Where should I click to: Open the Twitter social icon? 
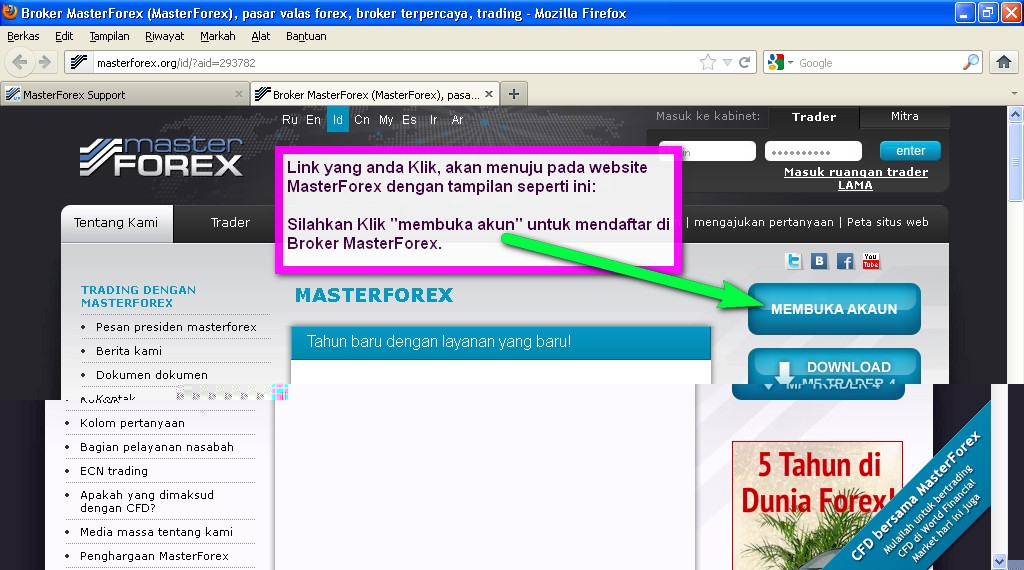(793, 262)
